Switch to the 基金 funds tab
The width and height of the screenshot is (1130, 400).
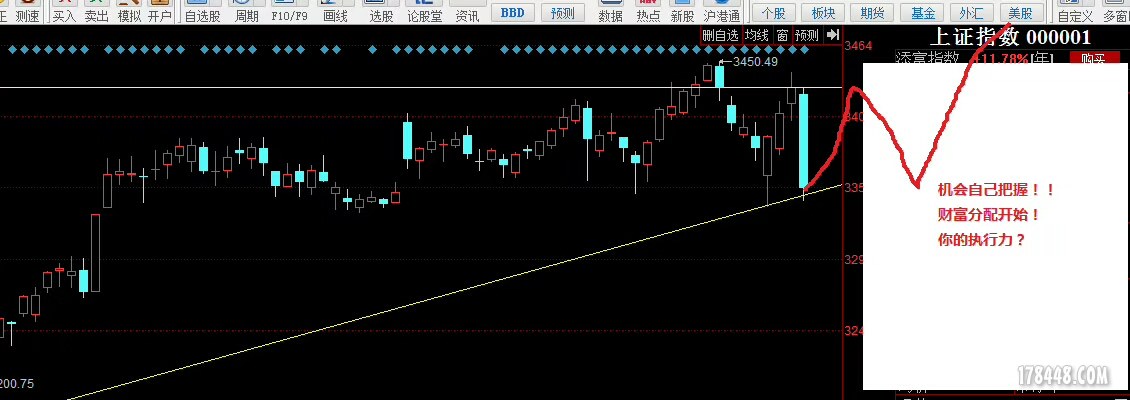tap(922, 13)
